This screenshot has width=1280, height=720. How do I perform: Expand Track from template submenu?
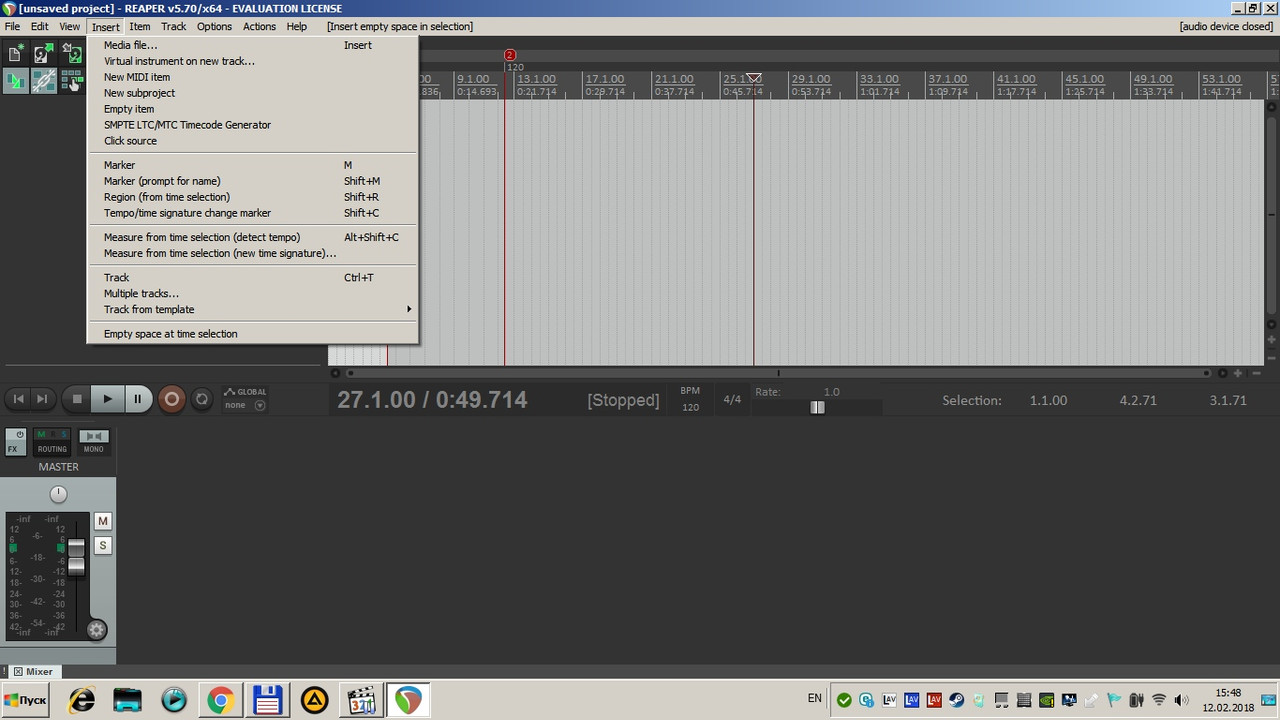252,309
